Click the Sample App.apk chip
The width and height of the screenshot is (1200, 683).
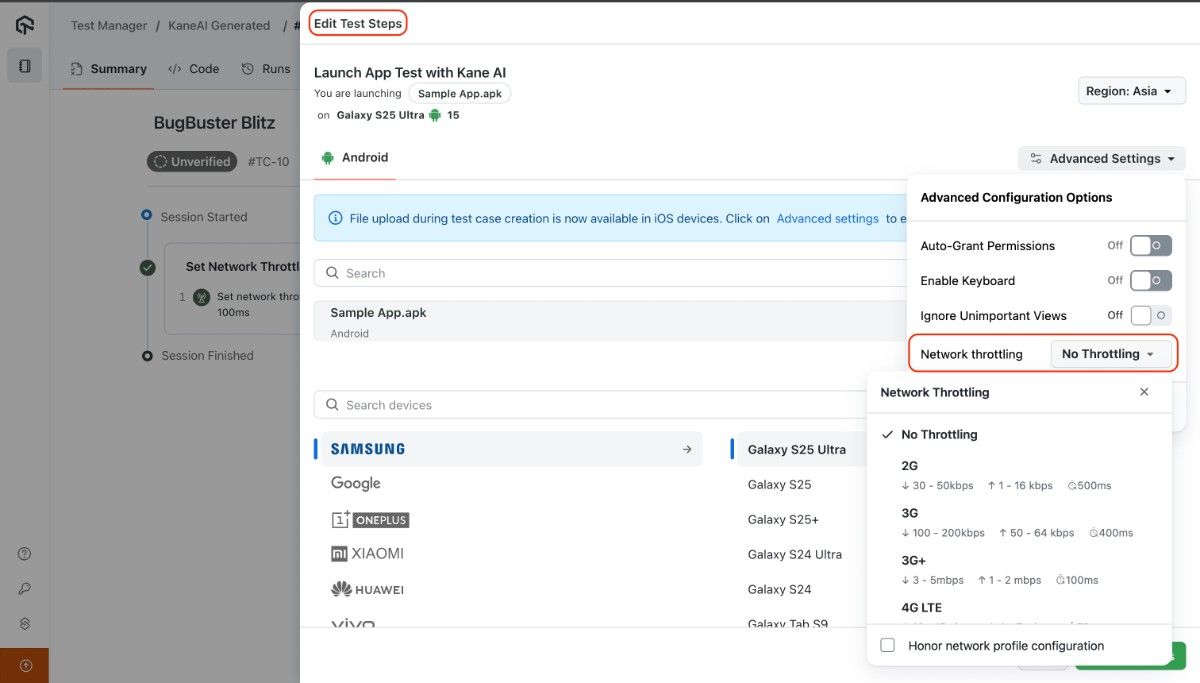click(x=460, y=93)
